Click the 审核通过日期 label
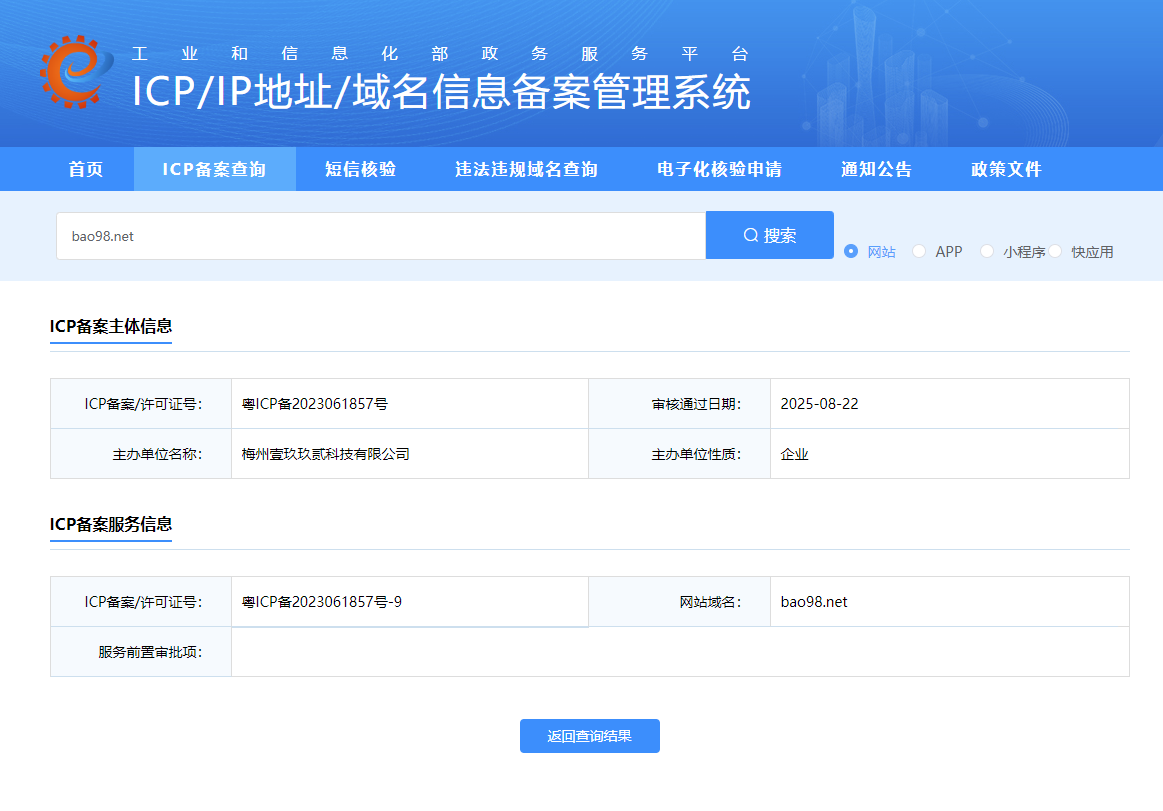Viewport: 1163px width, 811px height. (x=696, y=404)
